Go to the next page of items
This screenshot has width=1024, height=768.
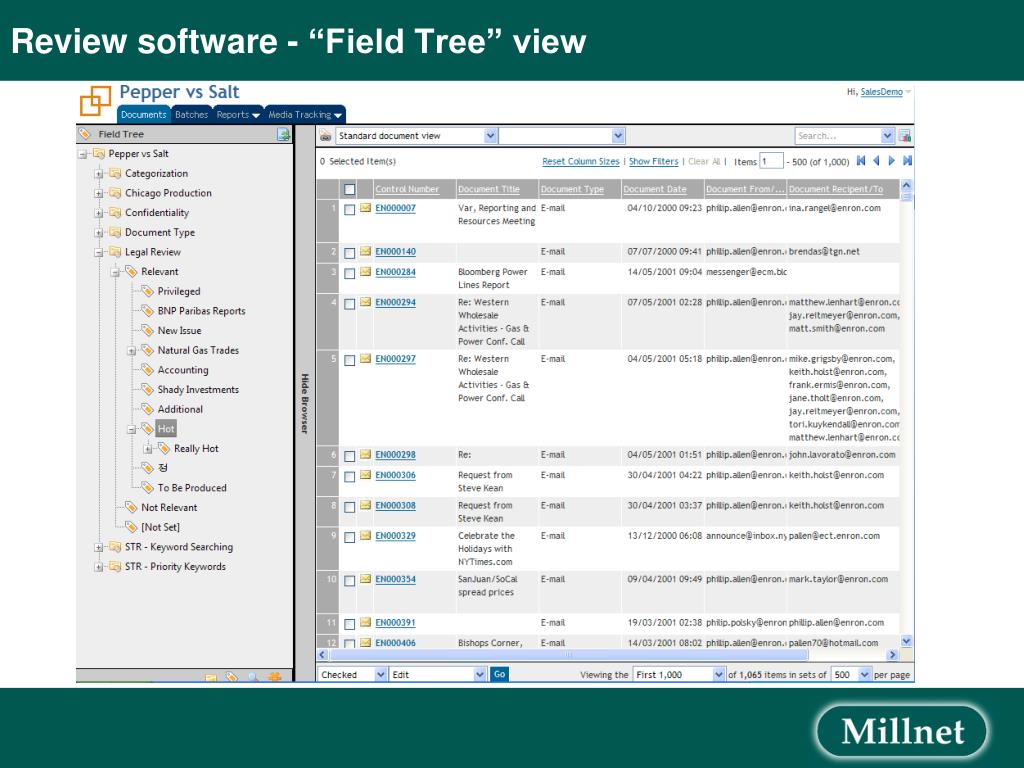click(x=891, y=161)
